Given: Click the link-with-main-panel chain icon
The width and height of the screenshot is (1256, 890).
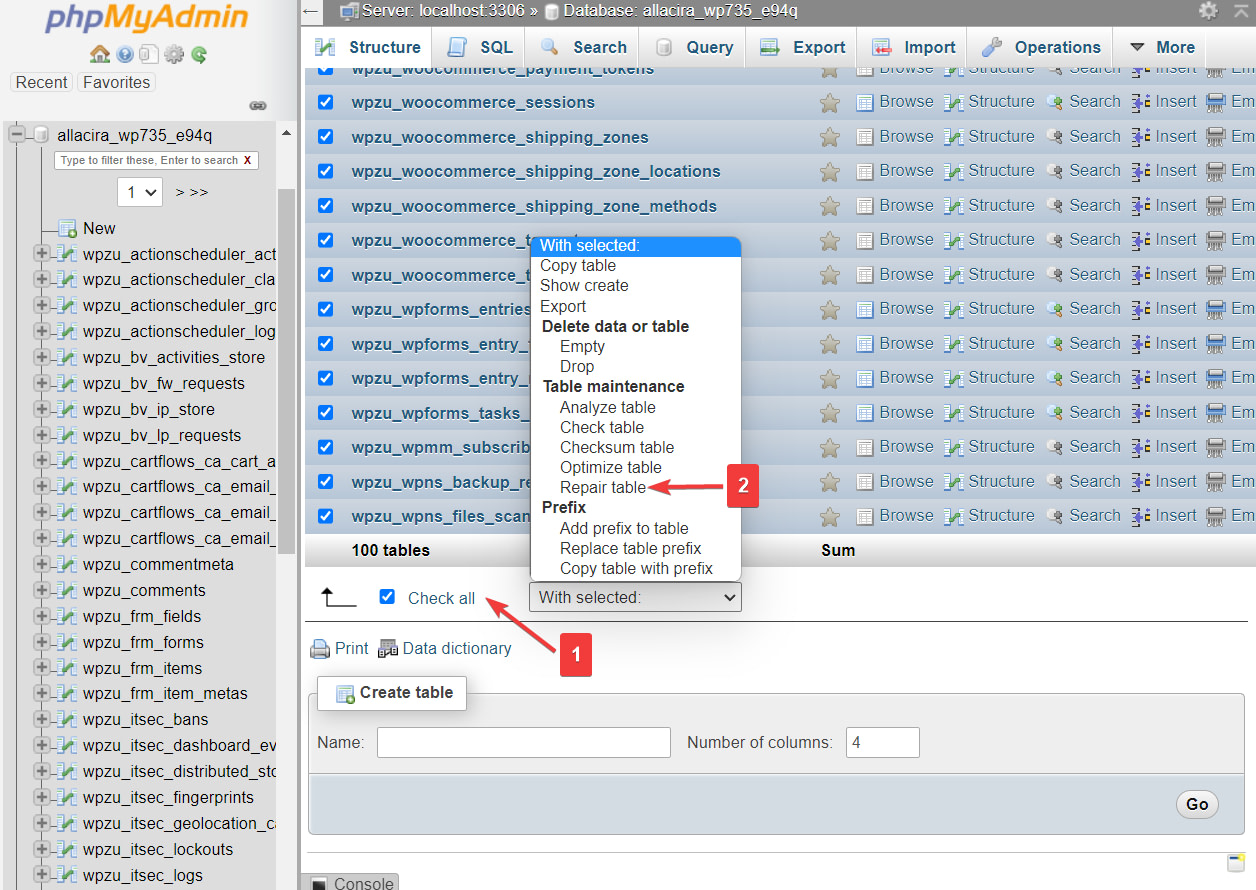Looking at the screenshot, I should (x=258, y=105).
